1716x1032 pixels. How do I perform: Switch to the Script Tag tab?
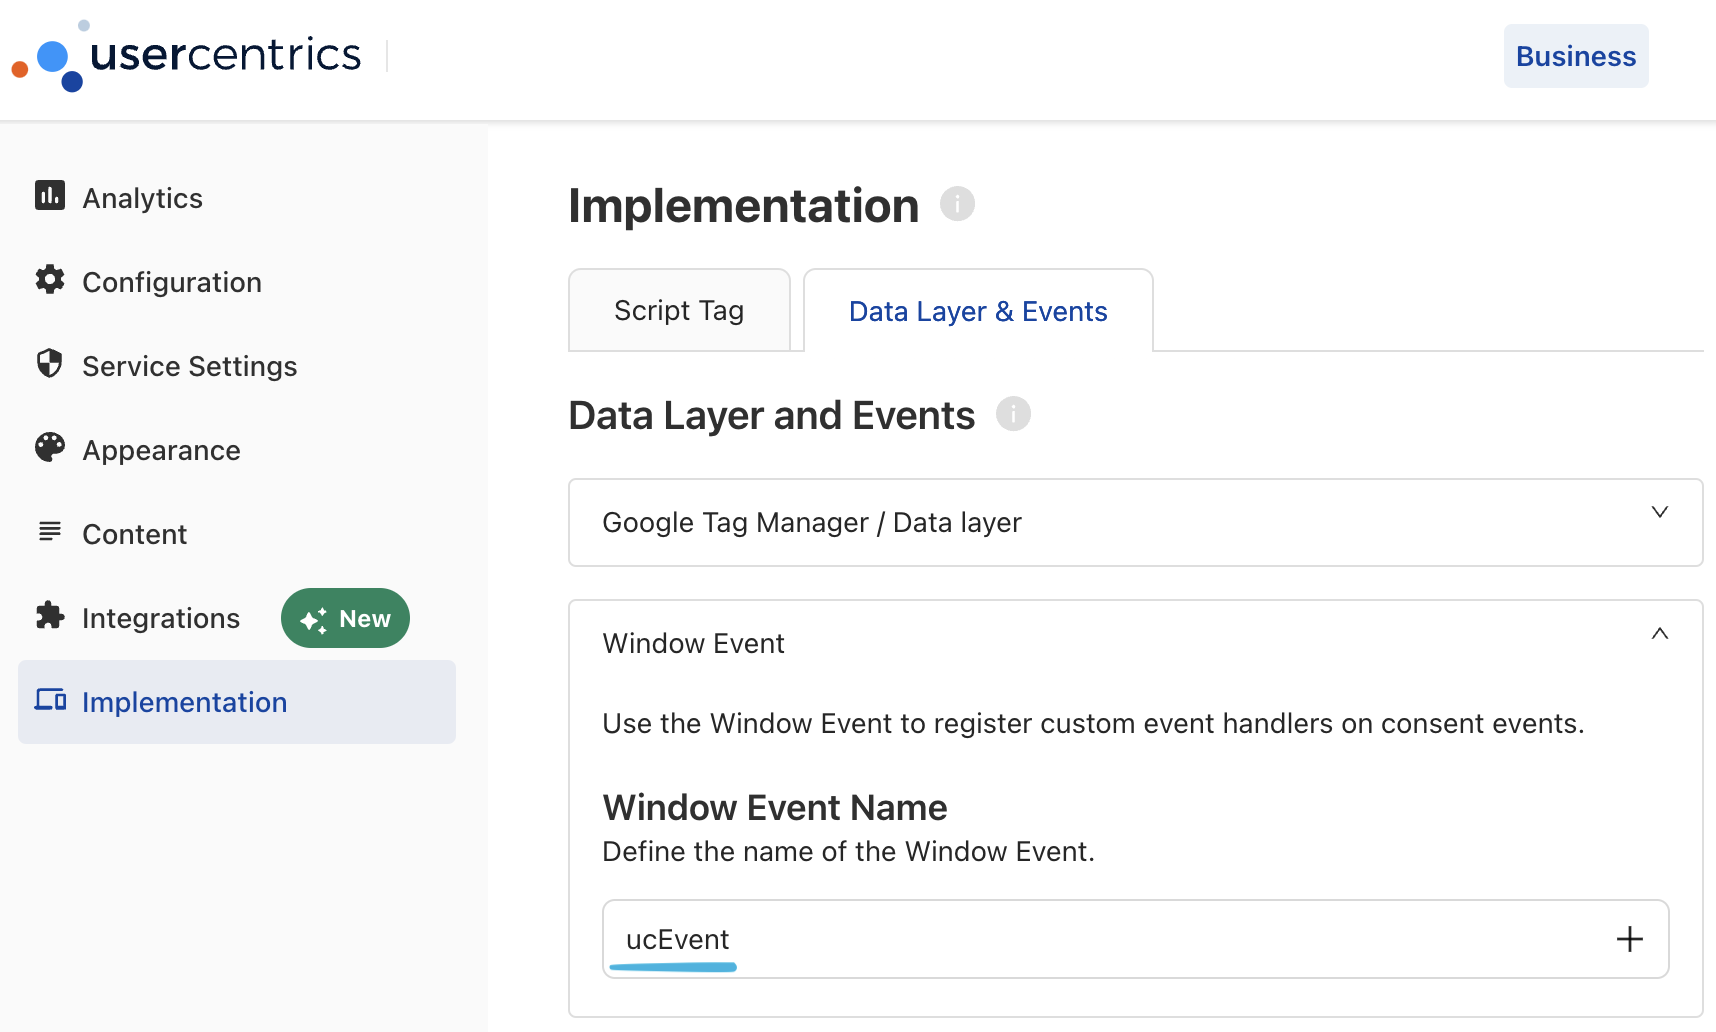click(x=679, y=310)
